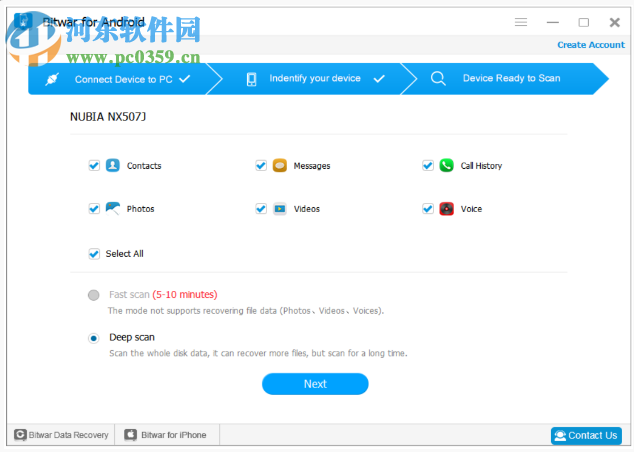Minimize the Bitwar window

coord(553,22)
